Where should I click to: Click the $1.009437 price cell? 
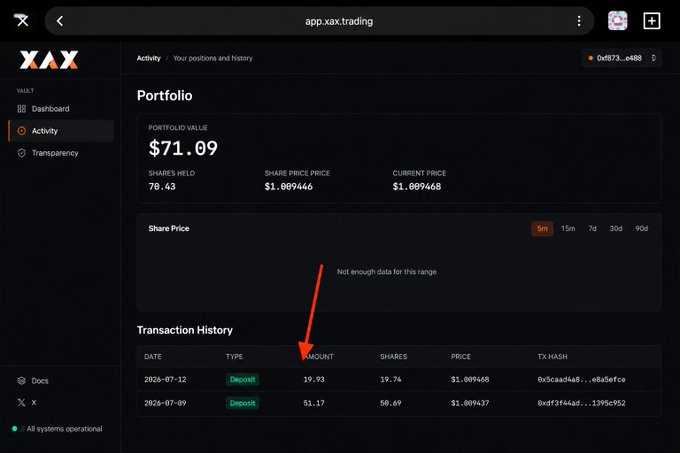470,403
